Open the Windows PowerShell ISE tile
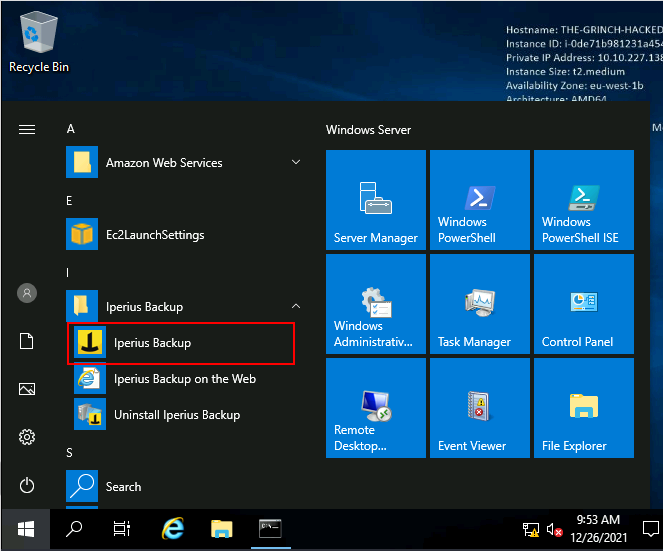The height and width of the screenshot is (551, 663). 584,200
